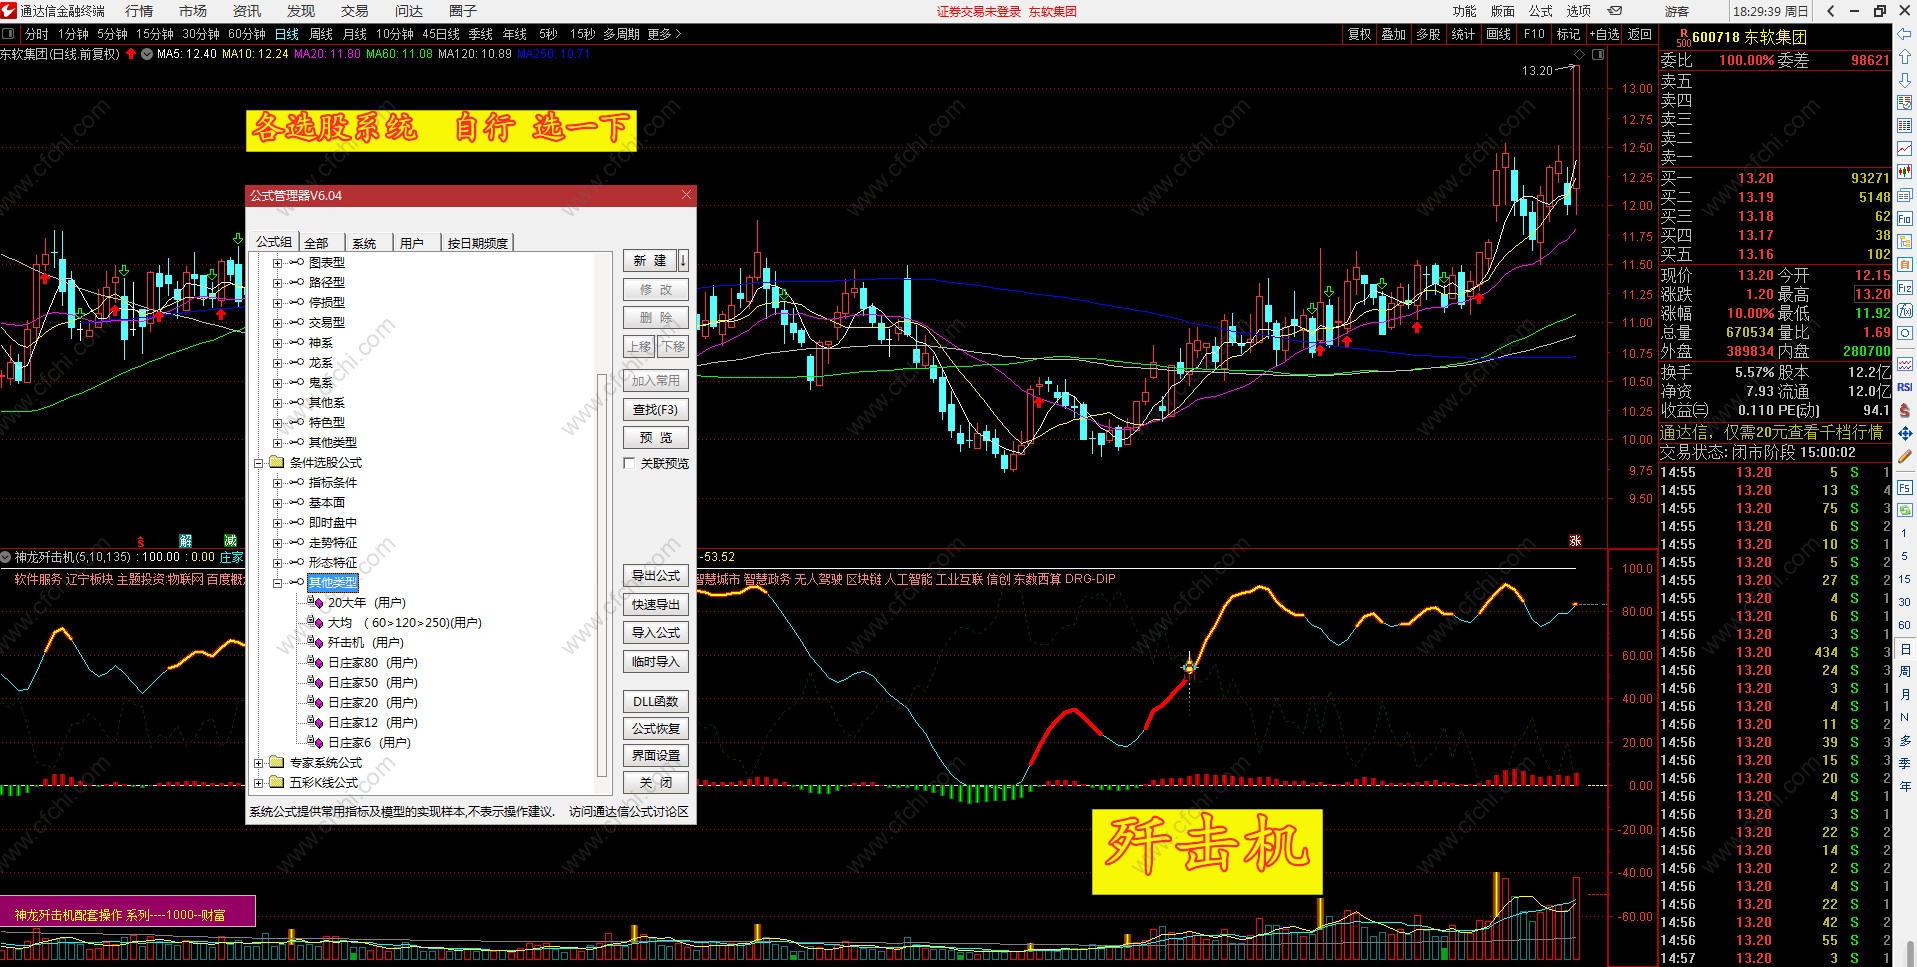Viewport: 1917px width, 967px height.
Task: Click the 歼击机 formula item icon
Action: click(x=316, y=642)
